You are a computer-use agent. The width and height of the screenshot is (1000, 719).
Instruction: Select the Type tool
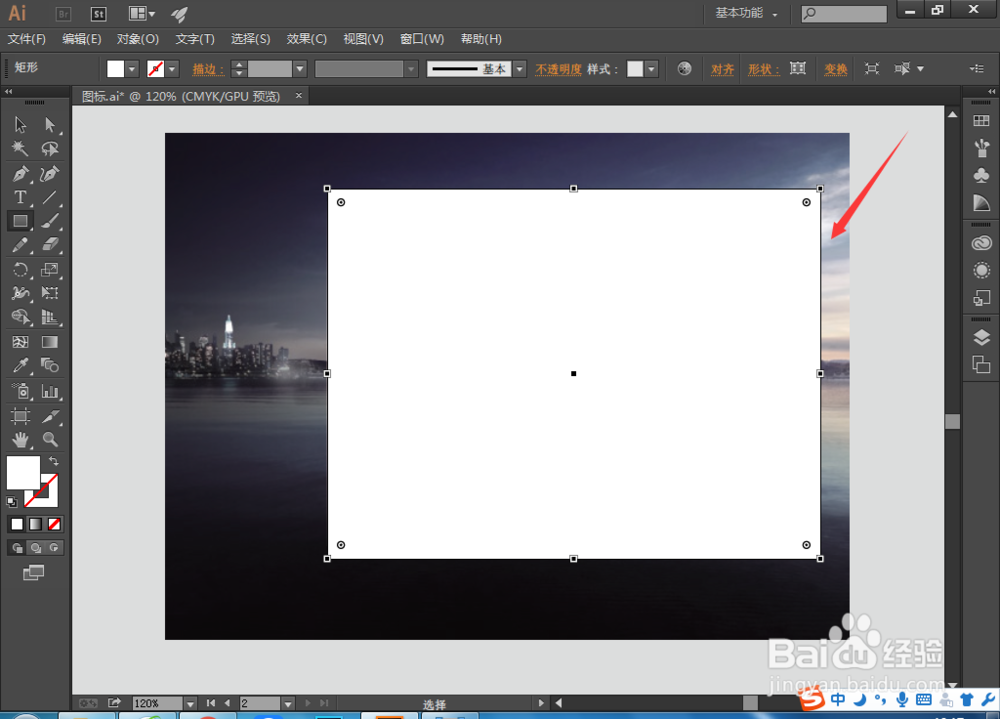pyautogui.click(x=20, y=198)
